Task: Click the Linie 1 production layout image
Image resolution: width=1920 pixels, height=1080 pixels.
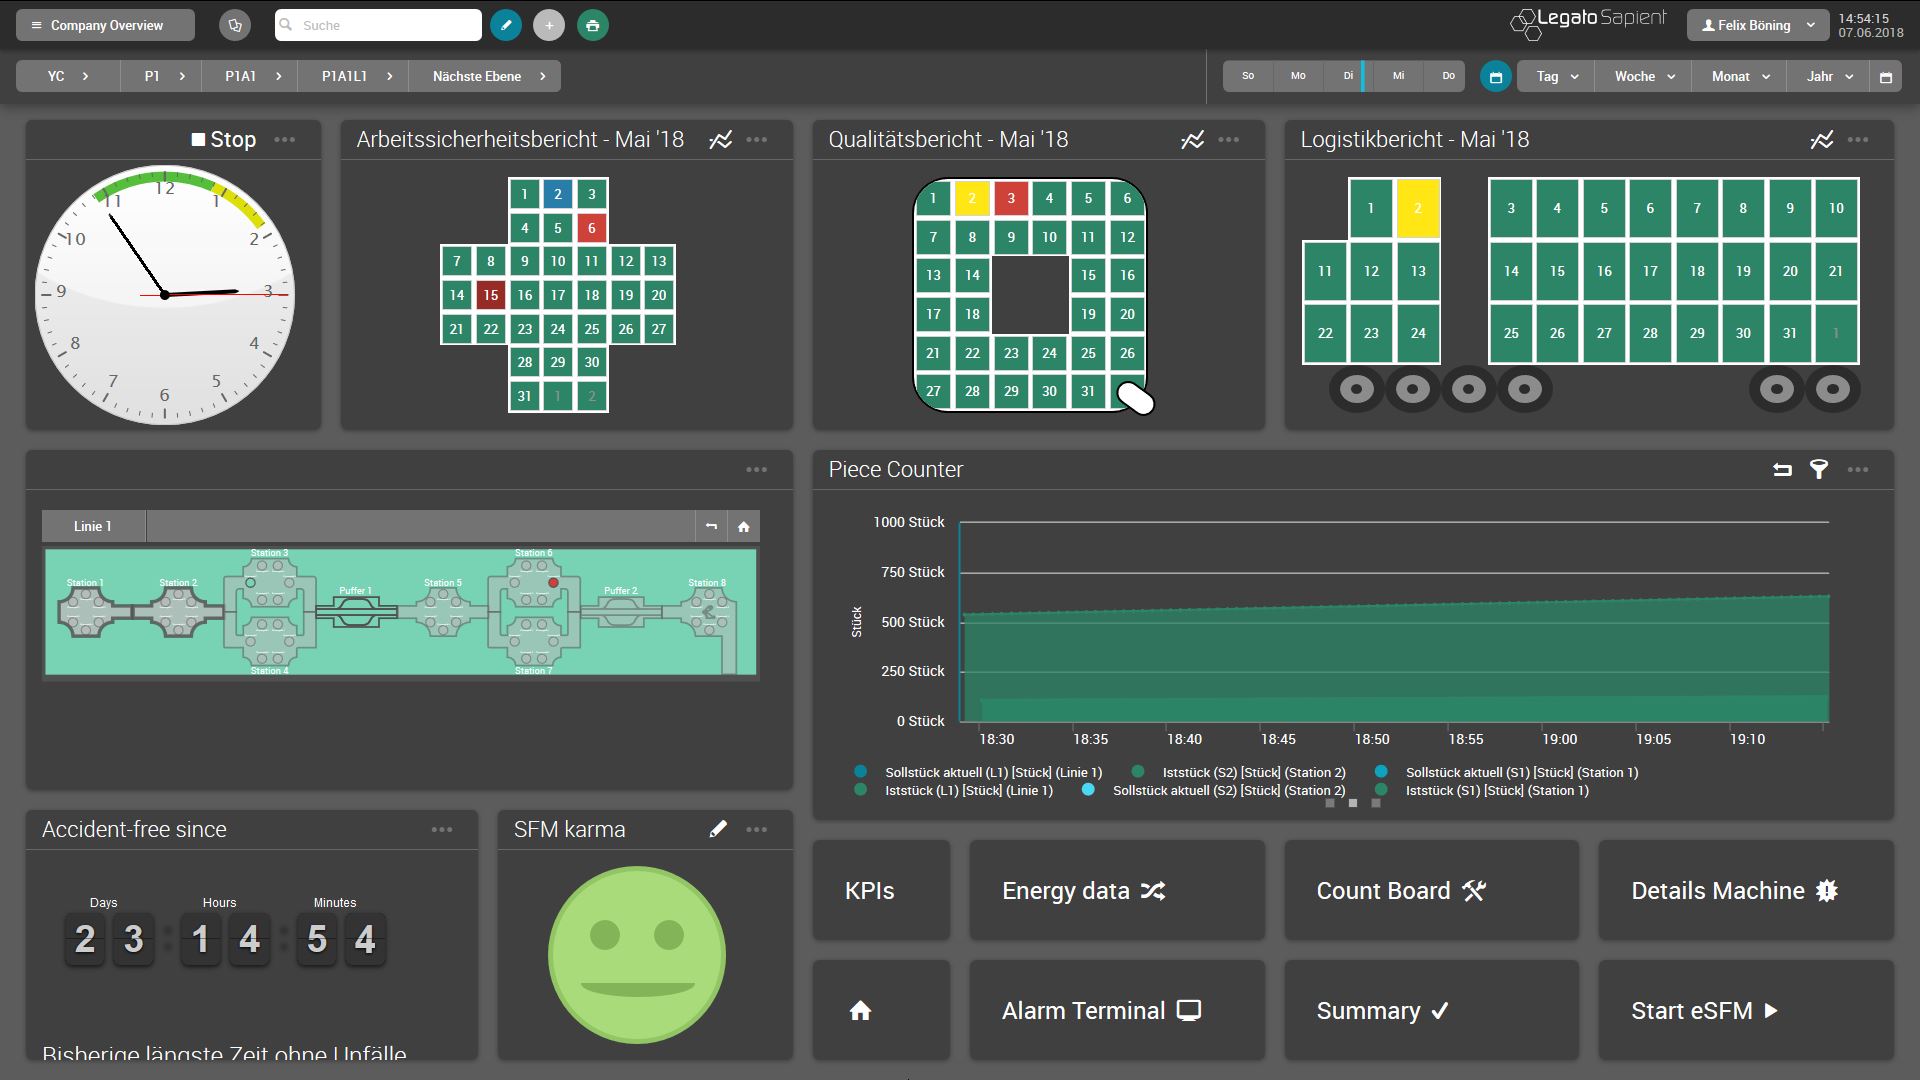Action: point(400,612)
